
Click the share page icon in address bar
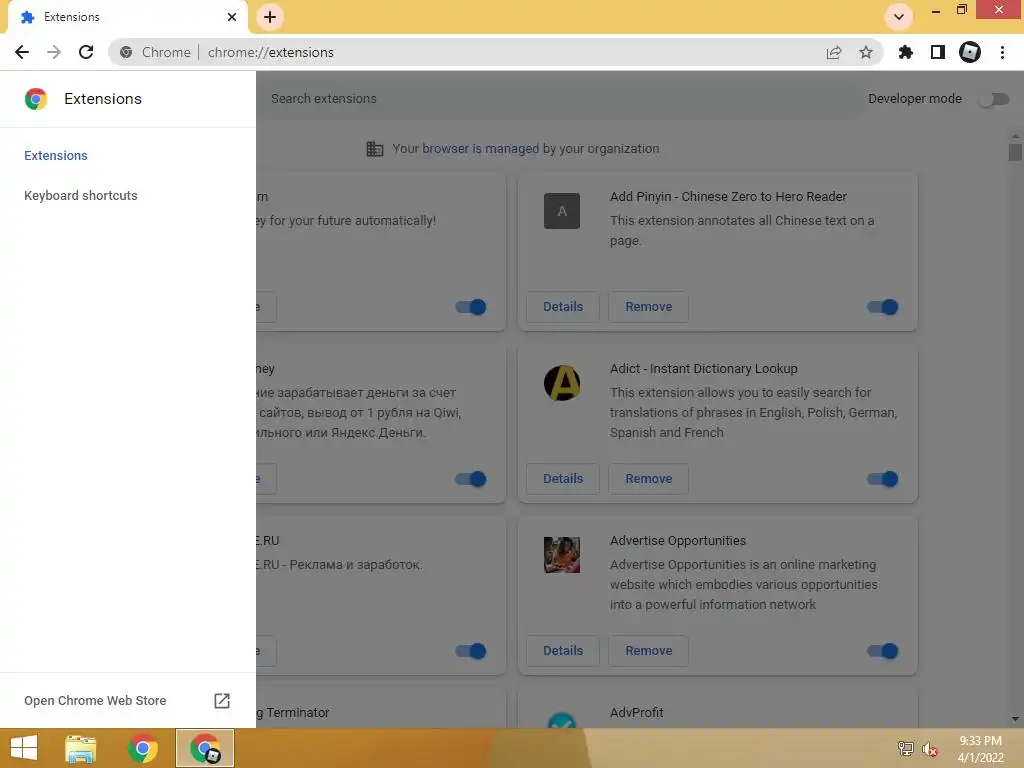click(834, 52)
